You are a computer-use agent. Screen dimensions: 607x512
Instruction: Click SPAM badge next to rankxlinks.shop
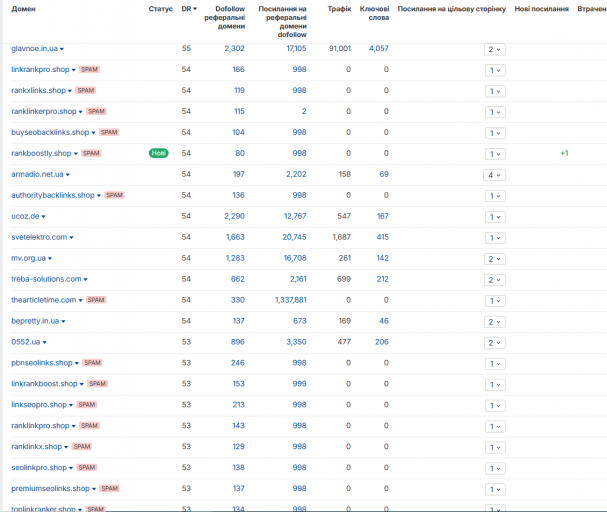coord(86,91)
